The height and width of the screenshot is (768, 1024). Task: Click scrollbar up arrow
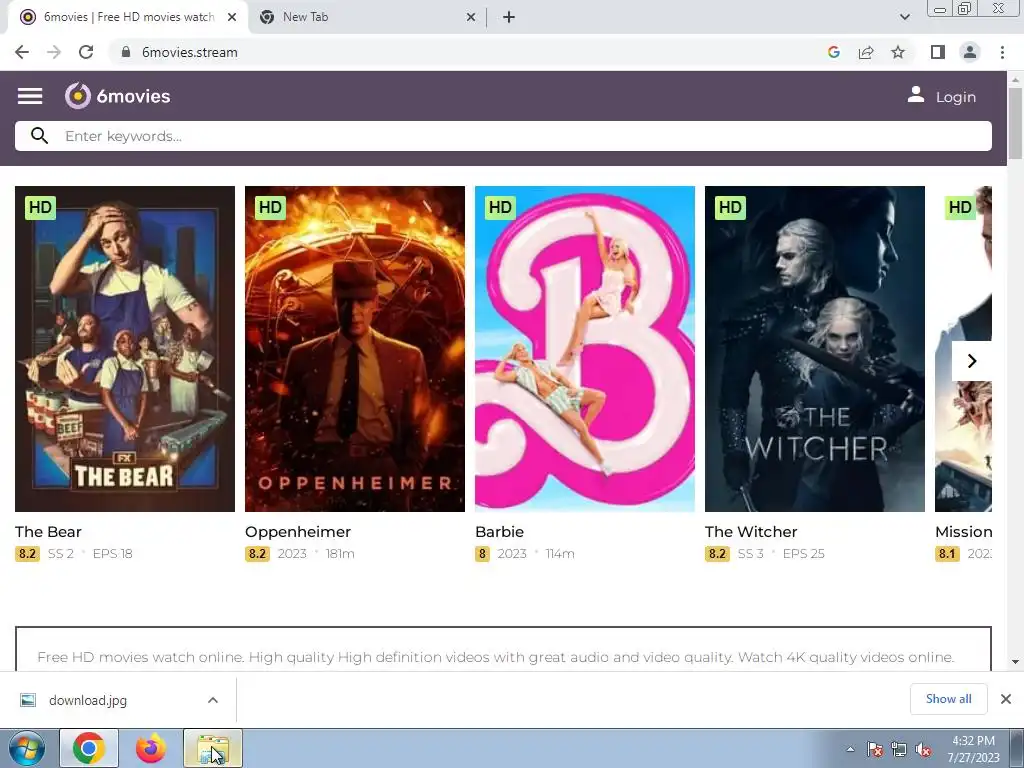click(x=1015, y=79)
